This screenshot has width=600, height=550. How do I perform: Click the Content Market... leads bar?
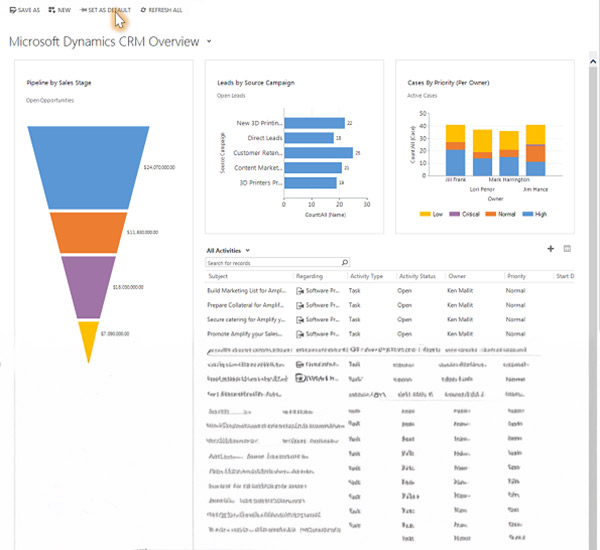[313, 168]
